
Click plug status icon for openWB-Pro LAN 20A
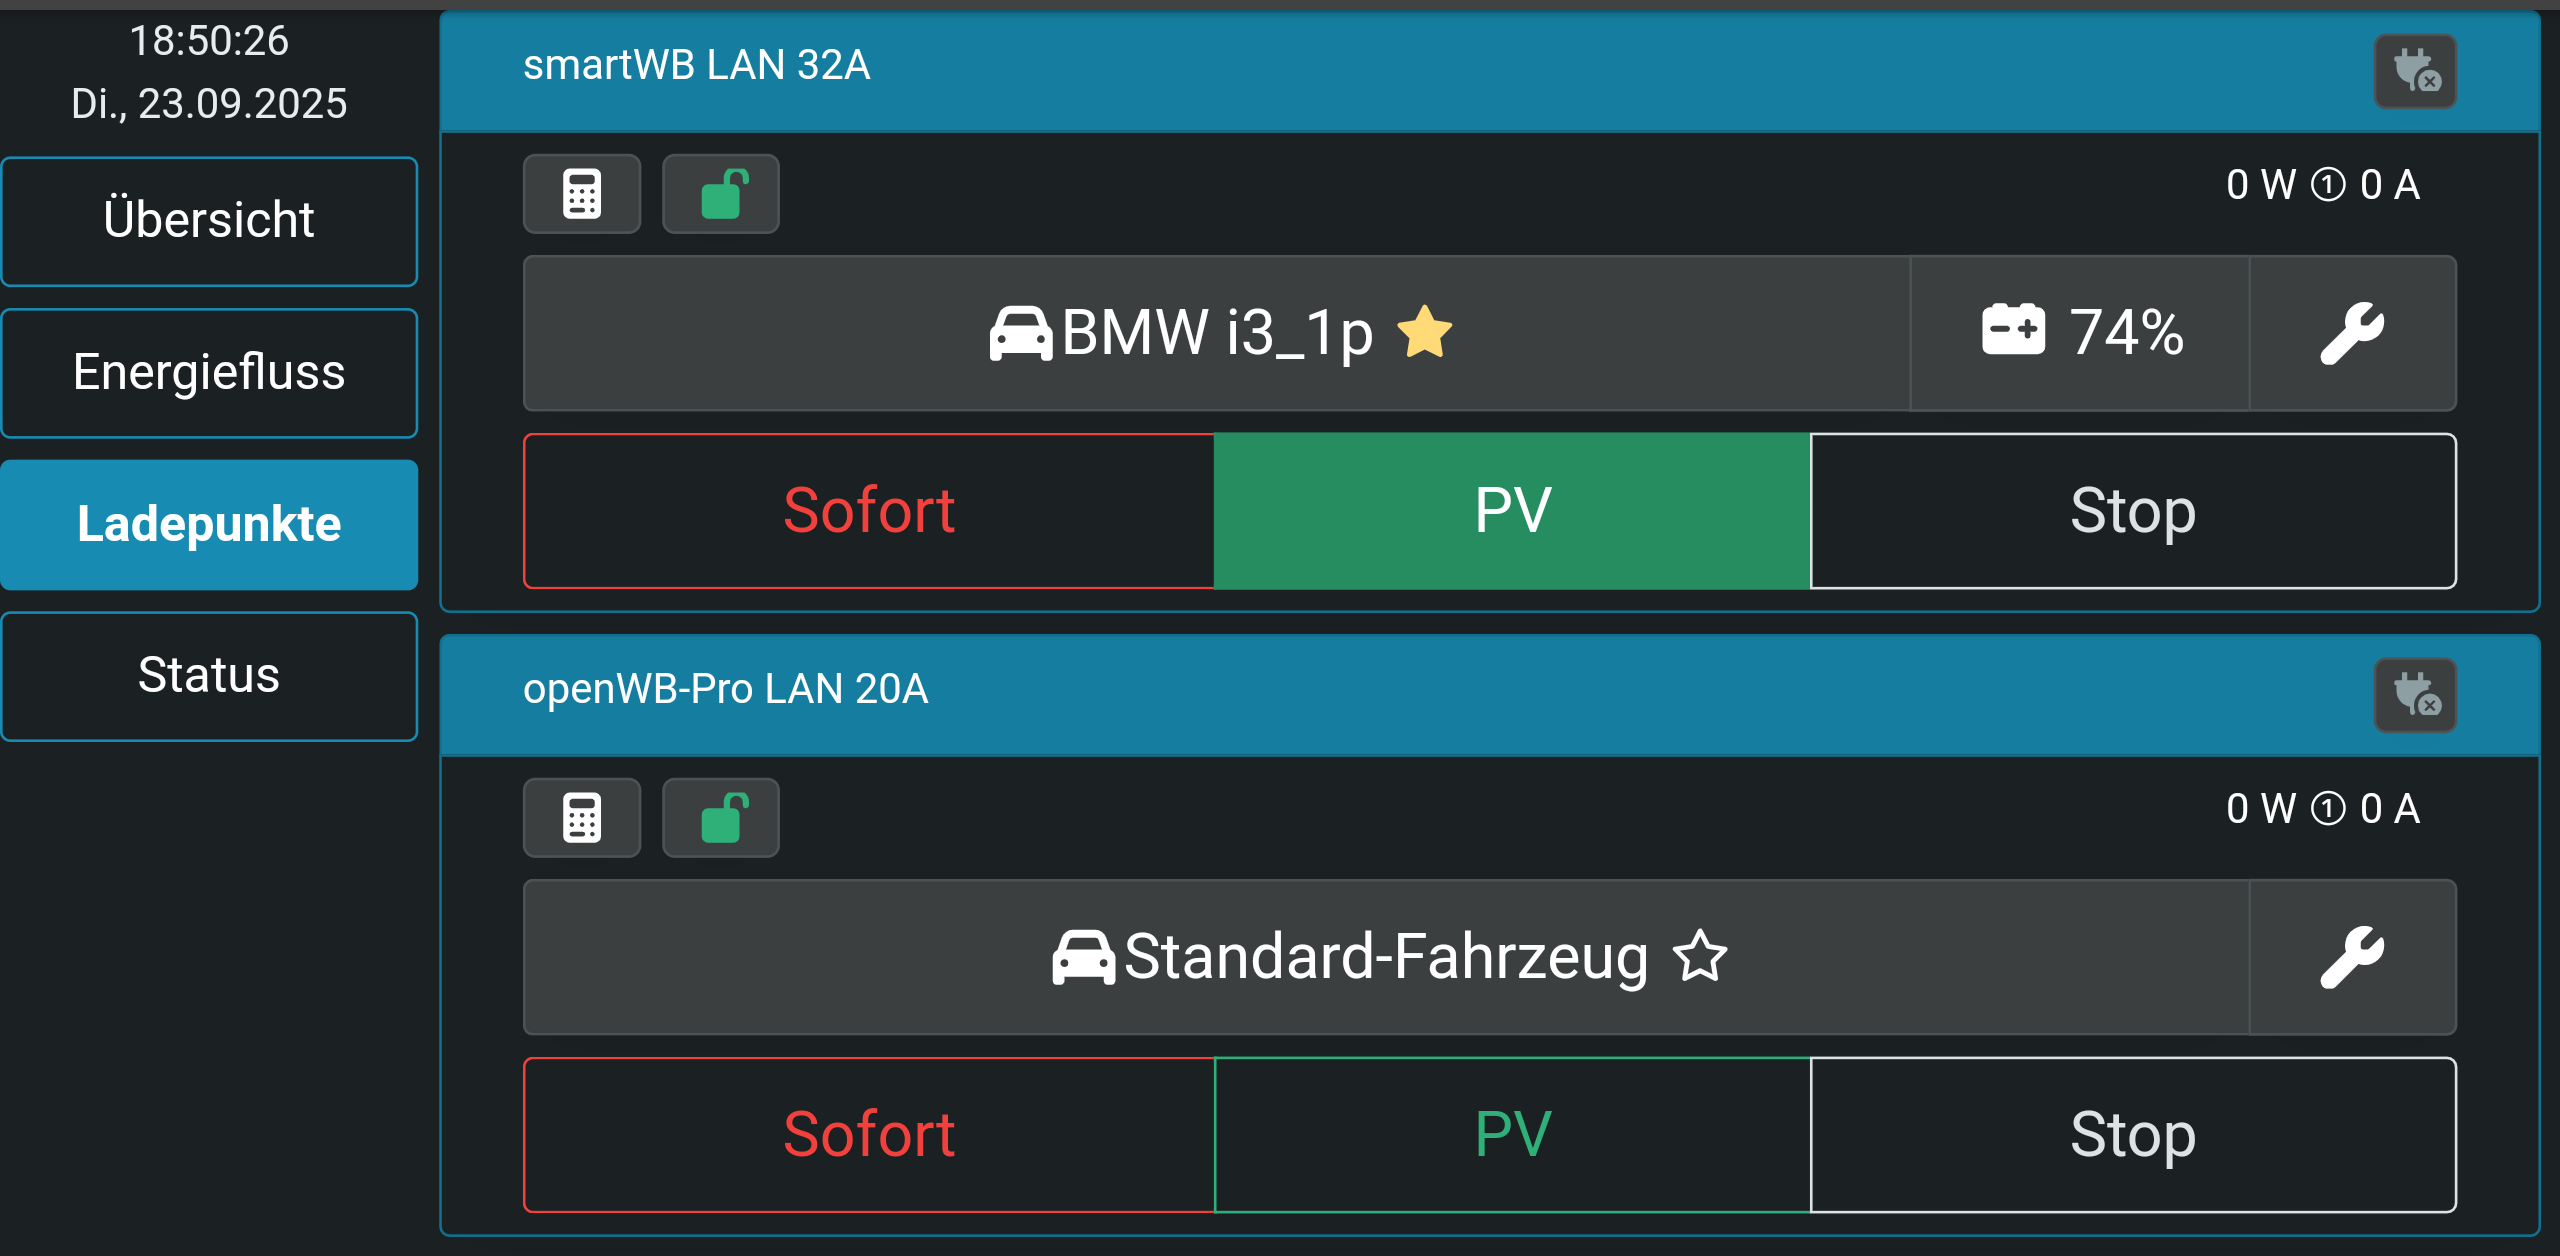2415,696
